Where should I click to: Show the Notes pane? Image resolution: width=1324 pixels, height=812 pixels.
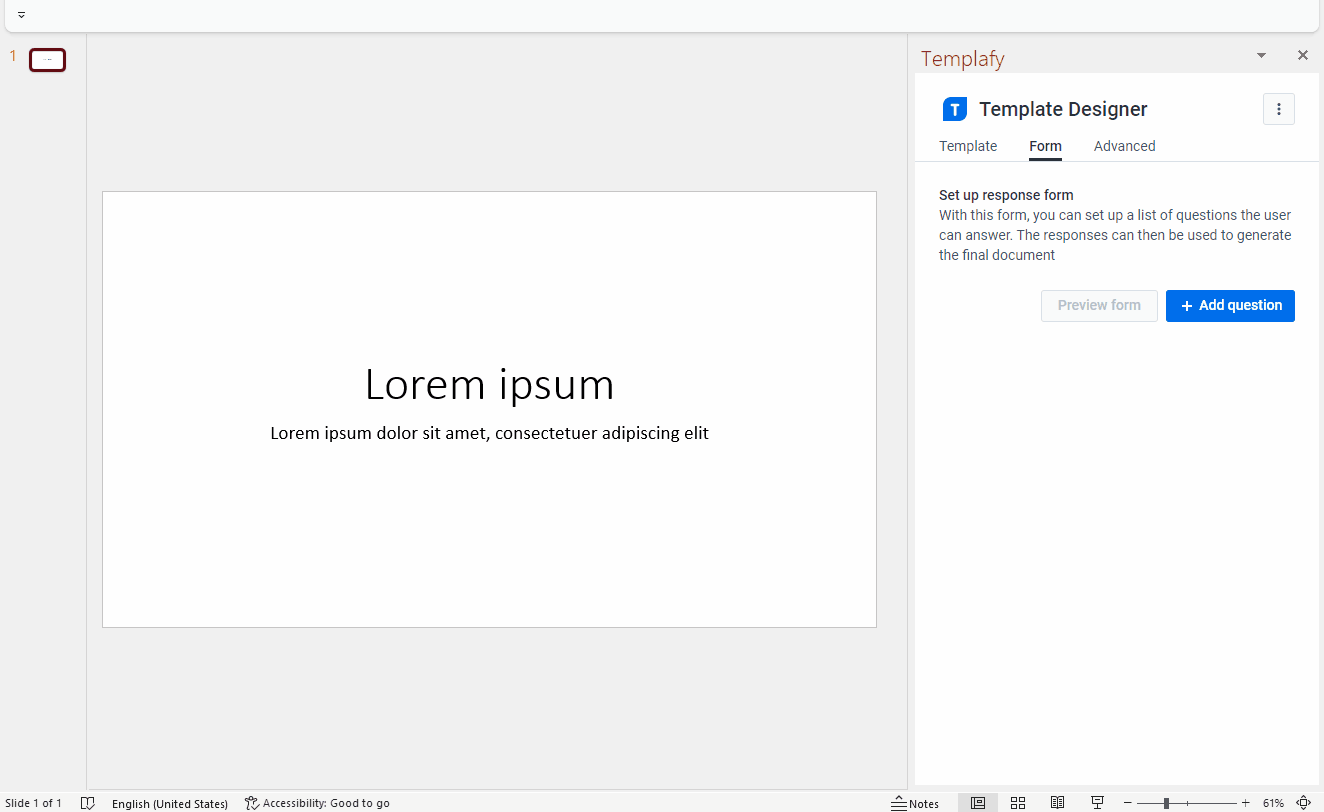click(x=915, y=802)
